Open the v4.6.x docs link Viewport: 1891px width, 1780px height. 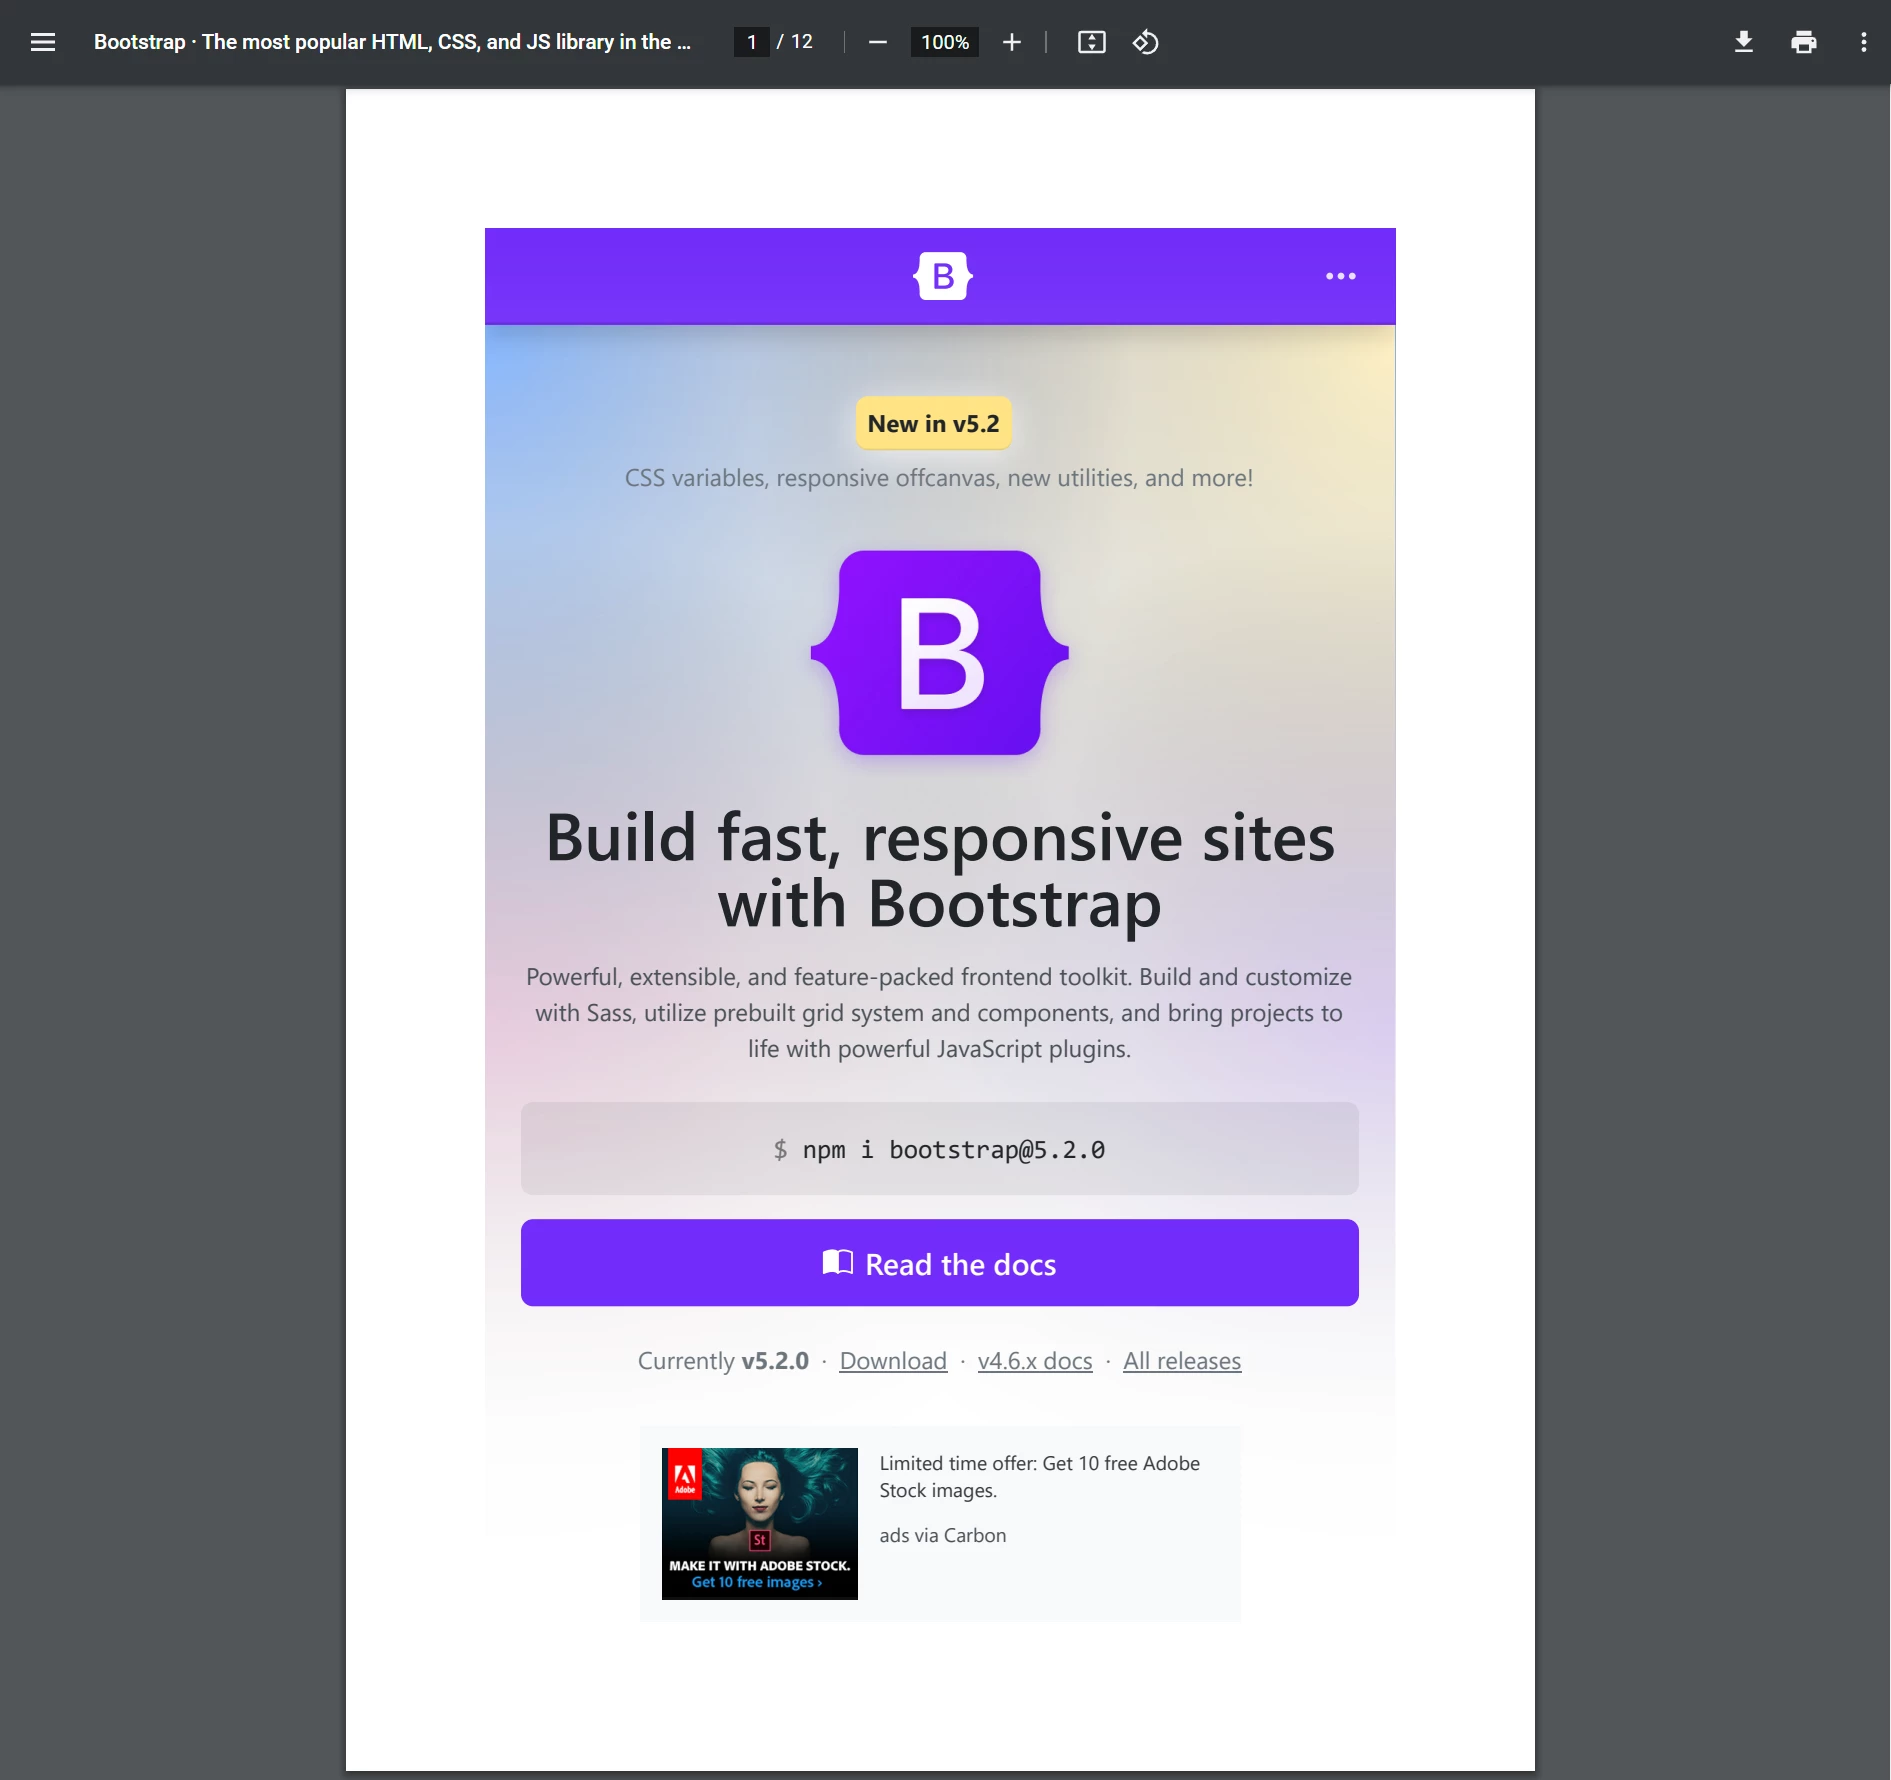click(x=1035, y=1361)
